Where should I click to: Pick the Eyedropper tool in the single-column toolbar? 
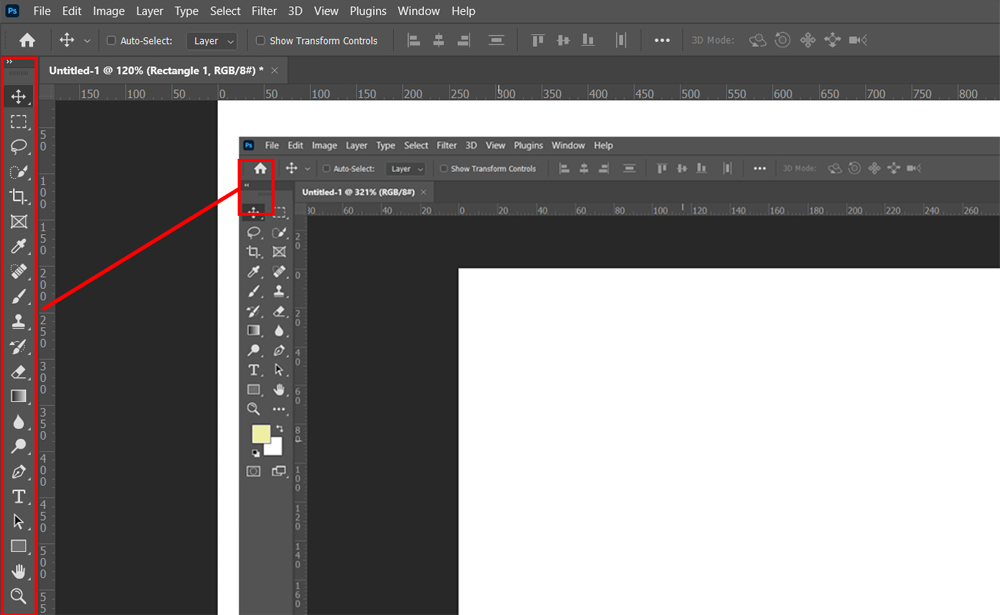click(18, 246)
